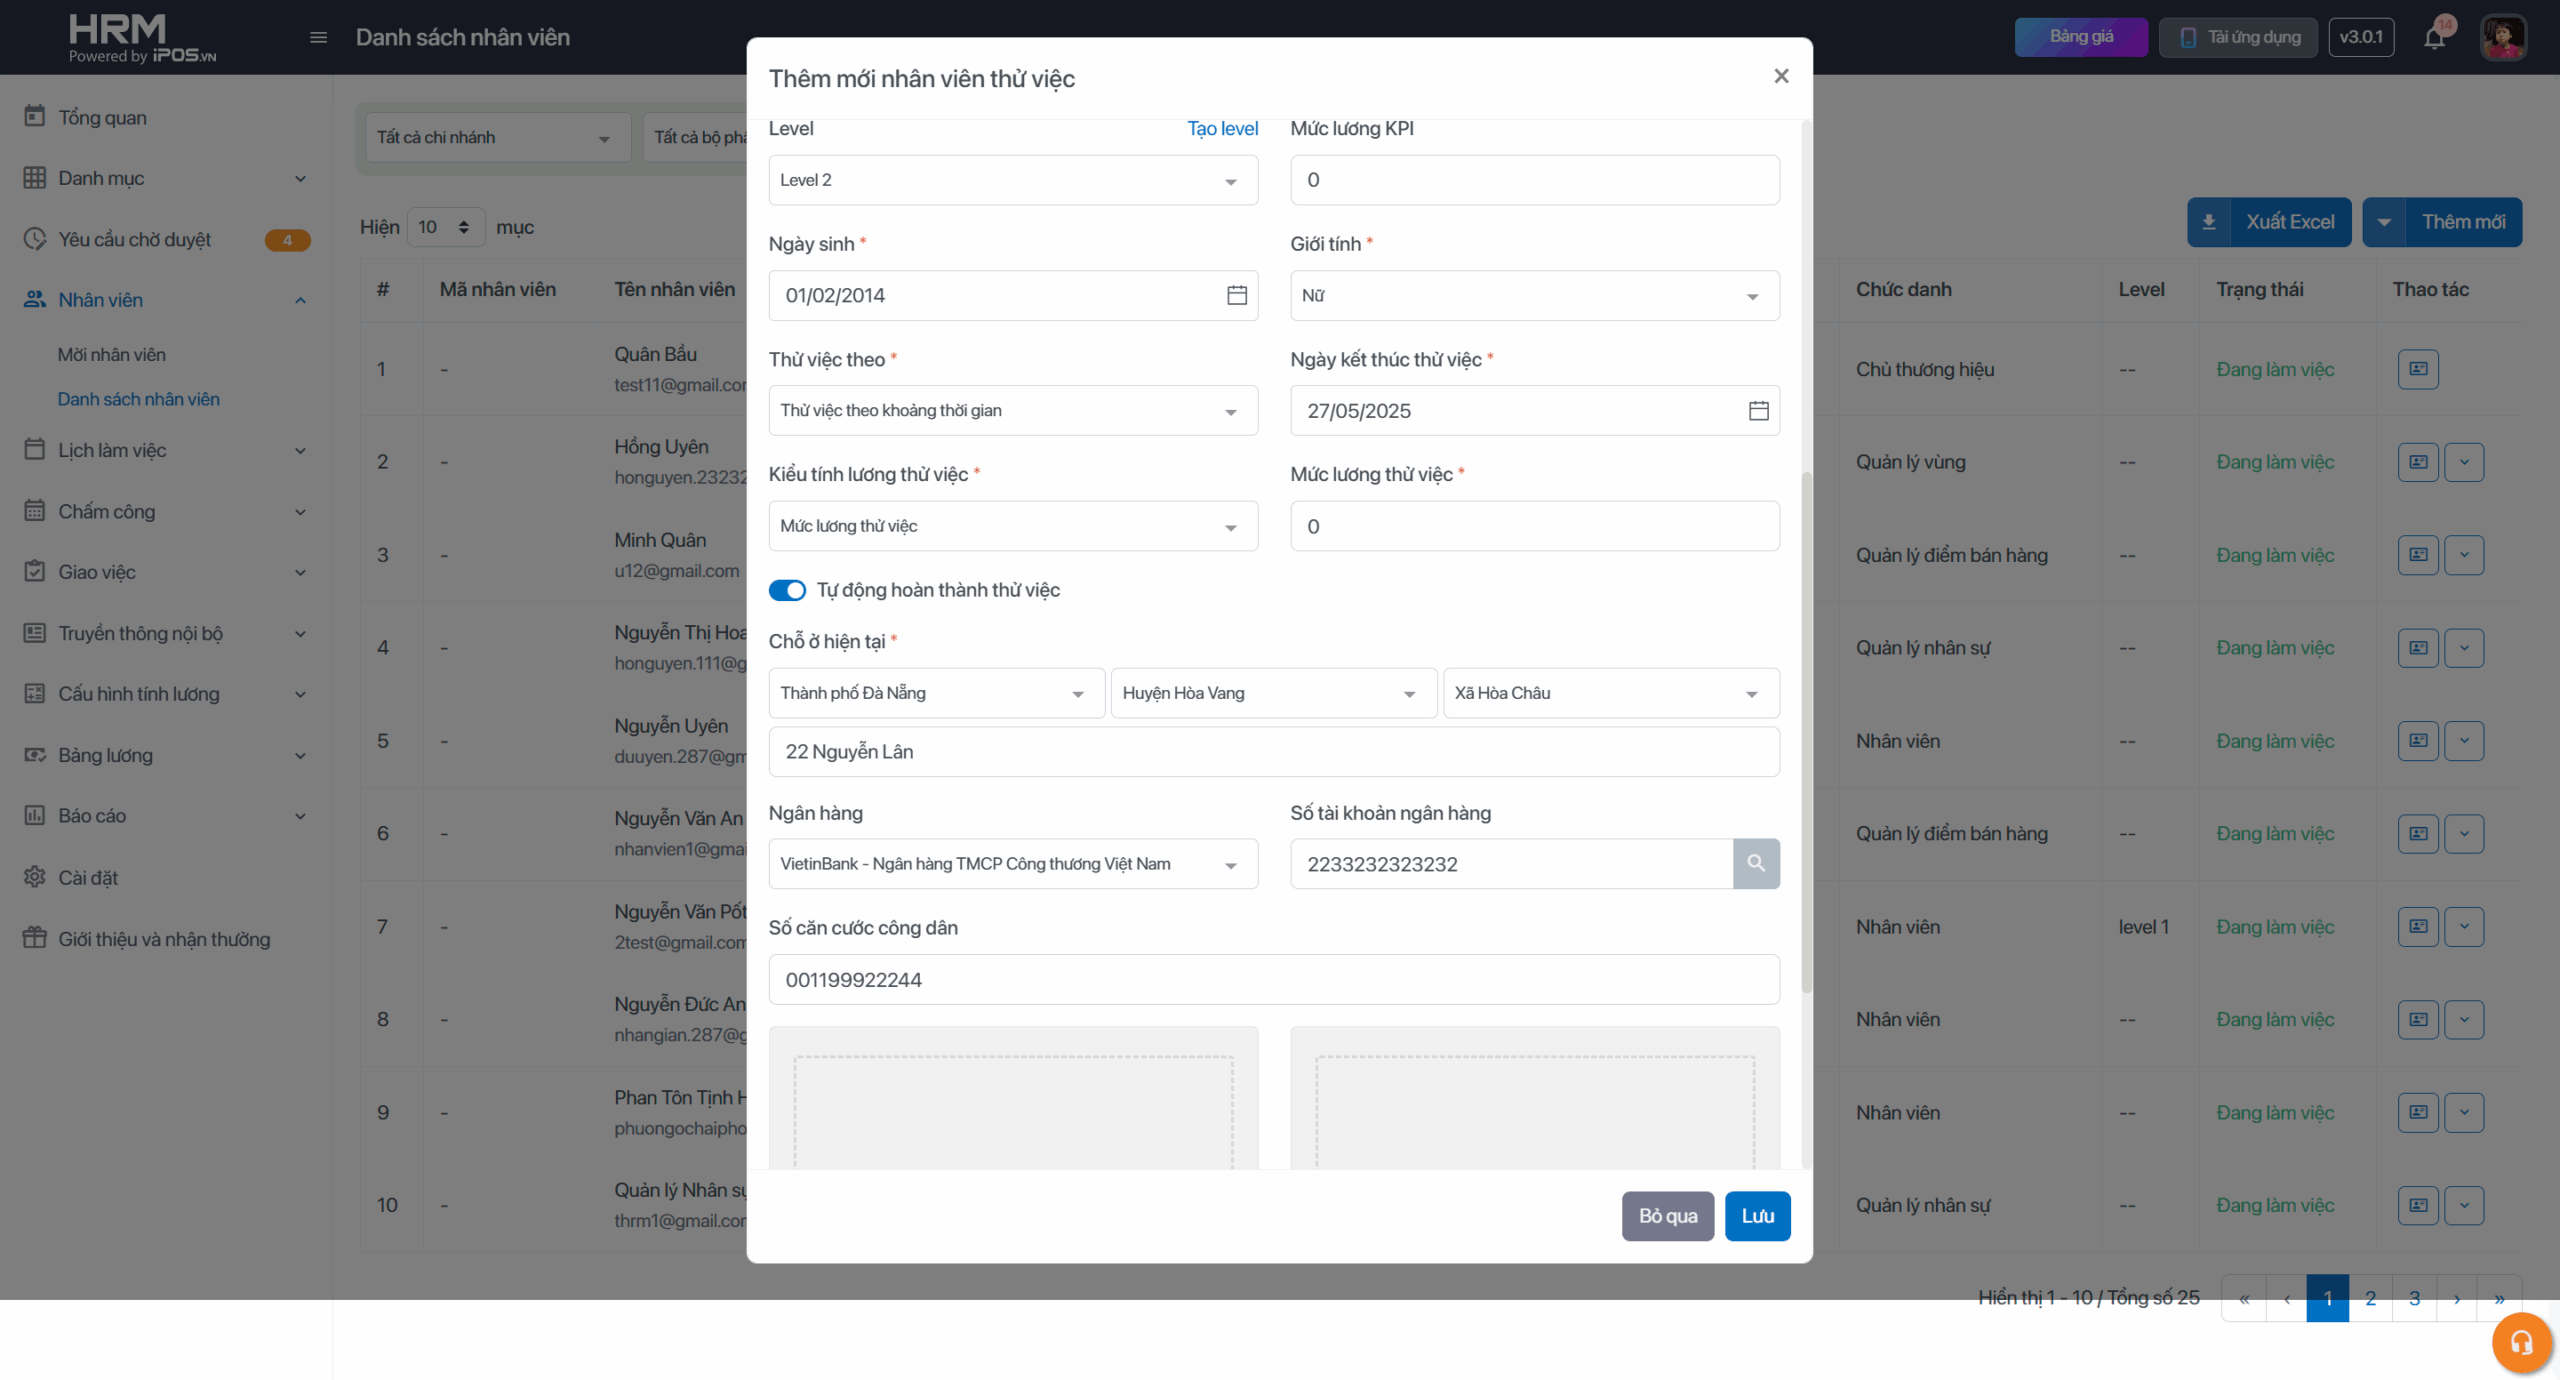Open the Level 2 dropdown
This screenshot has width=2560, height=1380.
1012,180
